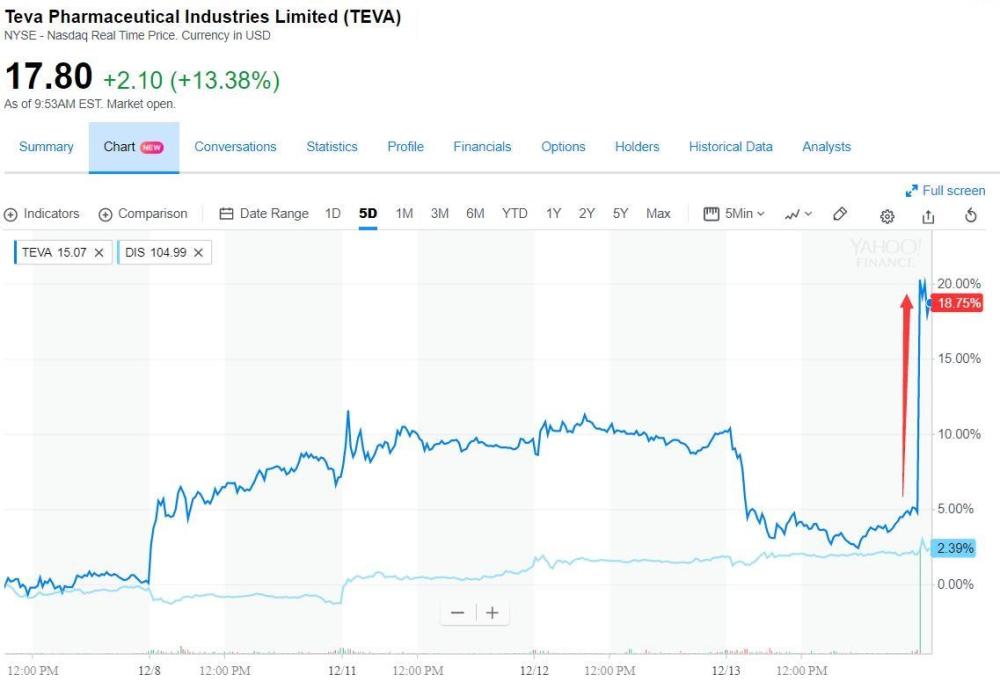Go to the Analysts tab
1000x682 pixels.
827,147
